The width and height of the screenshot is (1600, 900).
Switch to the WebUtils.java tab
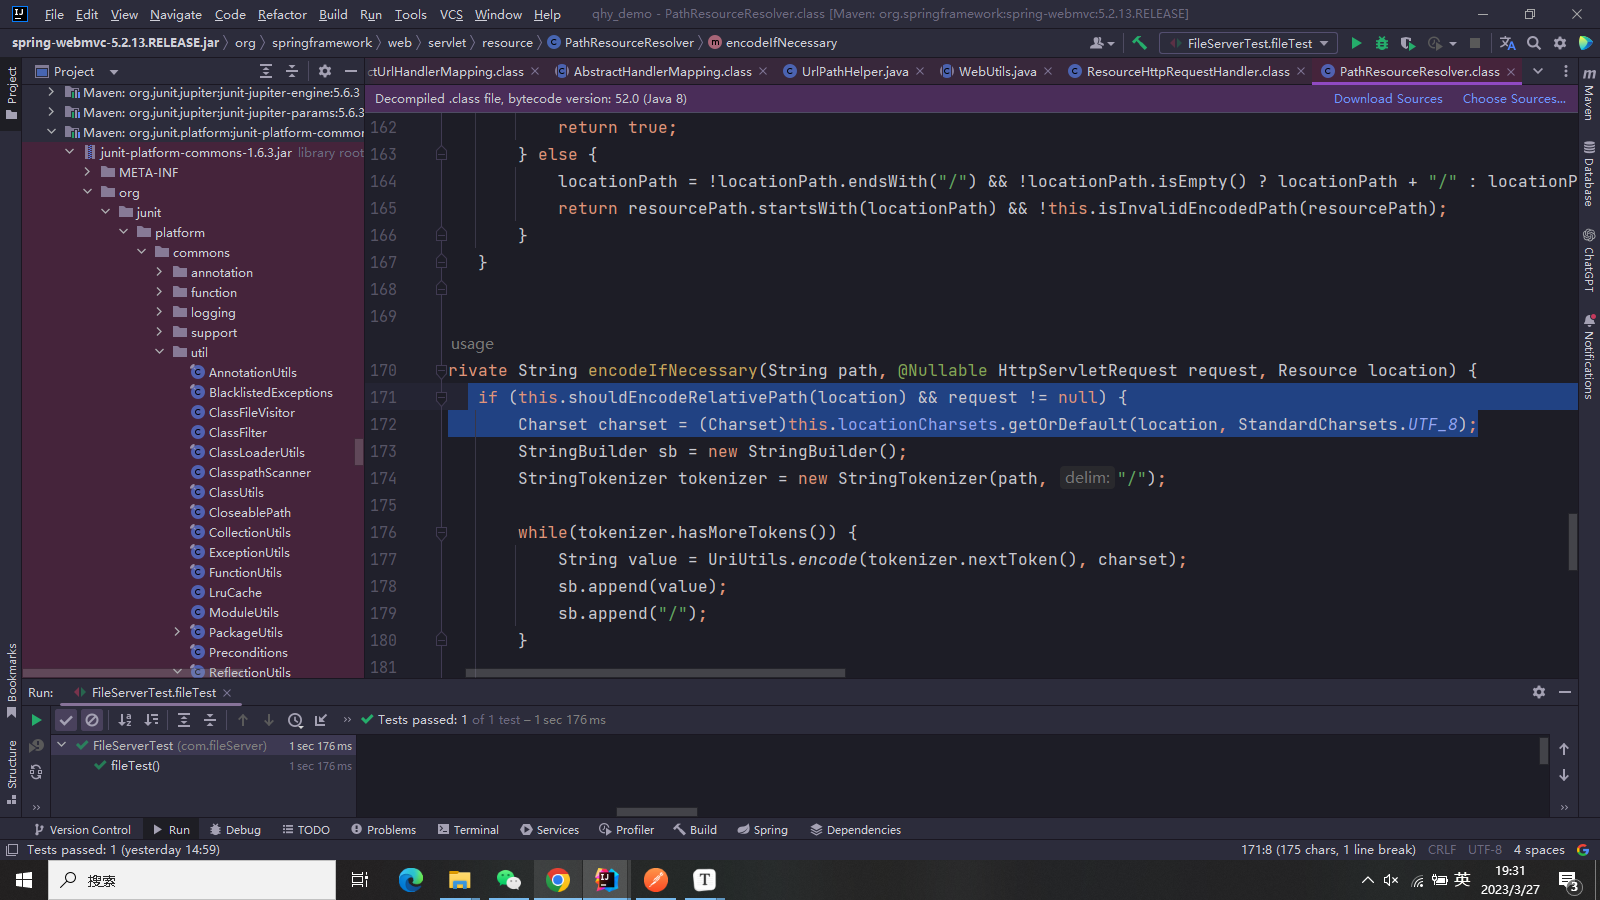997,71
